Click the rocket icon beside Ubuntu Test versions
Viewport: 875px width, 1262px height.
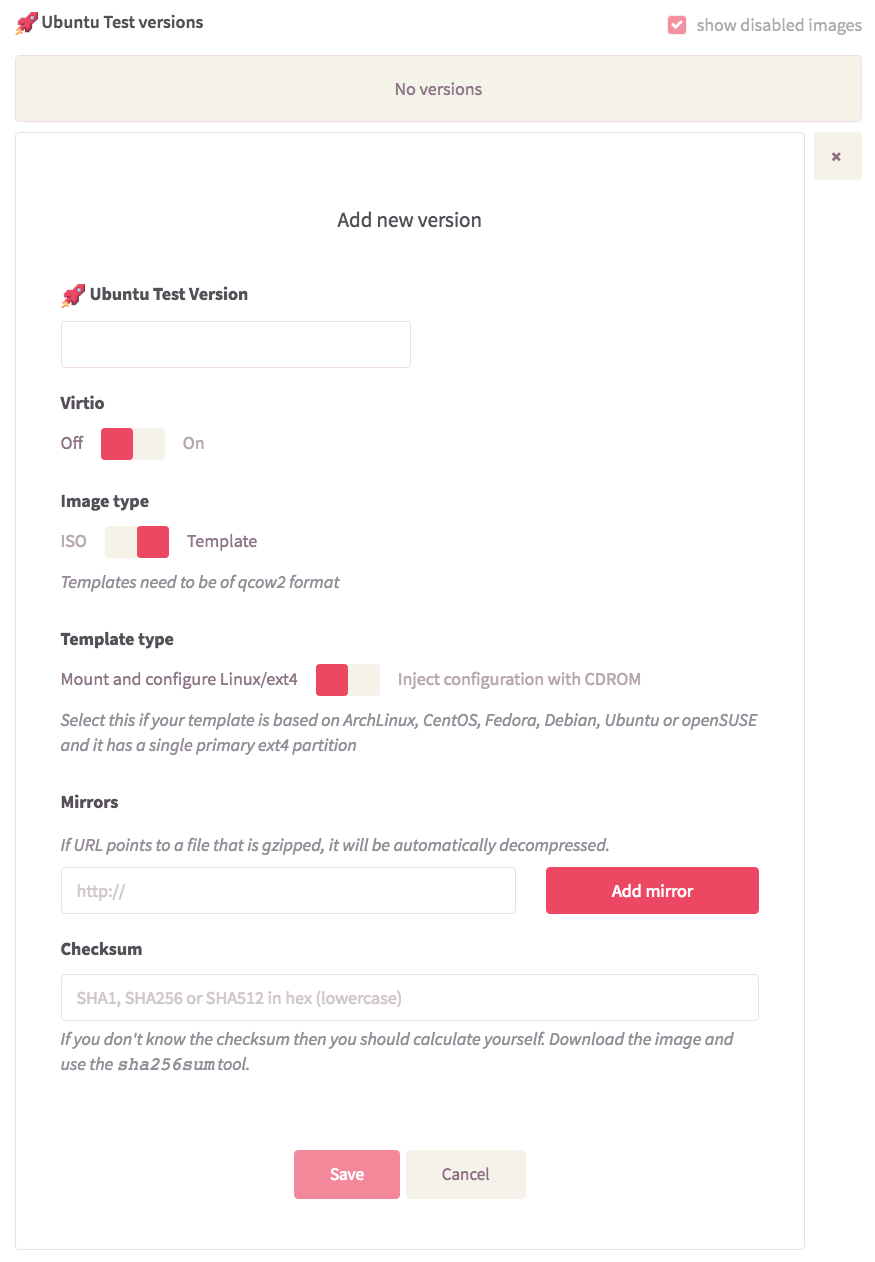[x=27, y=23]
